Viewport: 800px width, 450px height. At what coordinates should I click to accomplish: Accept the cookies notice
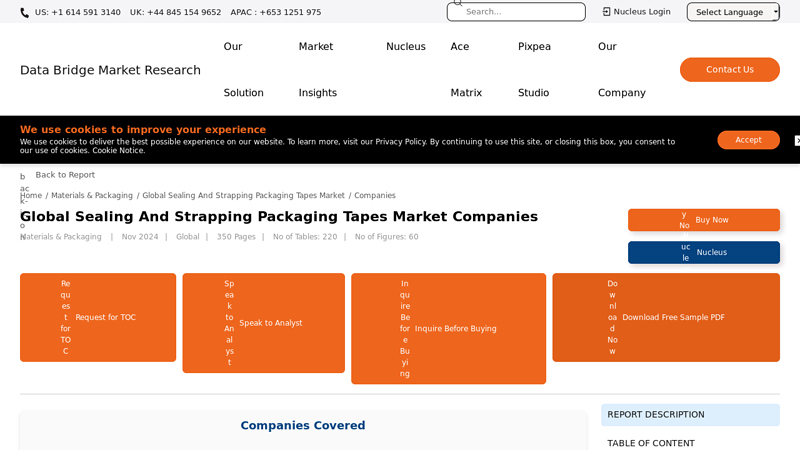748,140
